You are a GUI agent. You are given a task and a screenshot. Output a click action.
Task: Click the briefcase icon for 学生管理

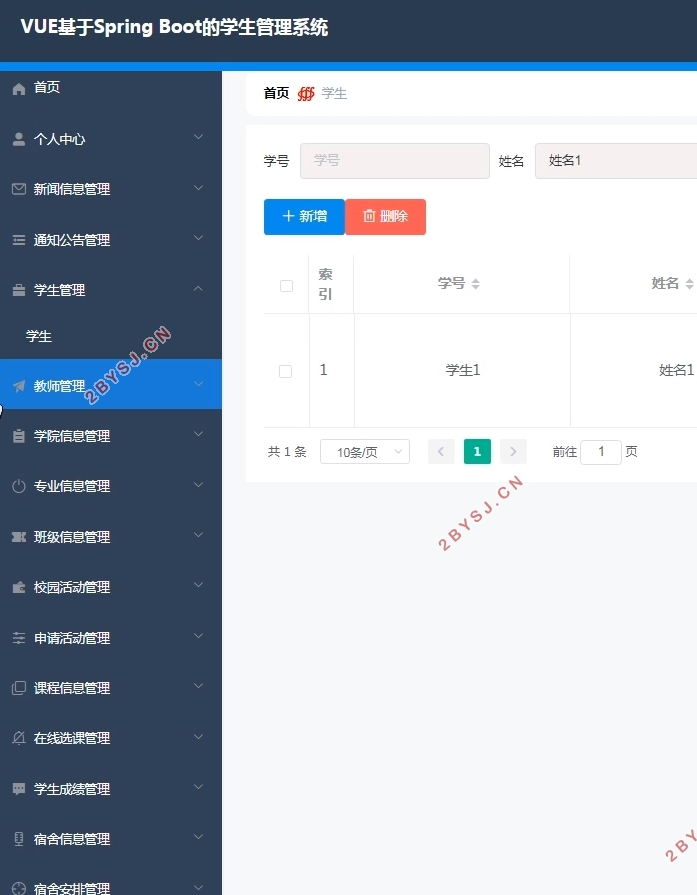point(19,291)
